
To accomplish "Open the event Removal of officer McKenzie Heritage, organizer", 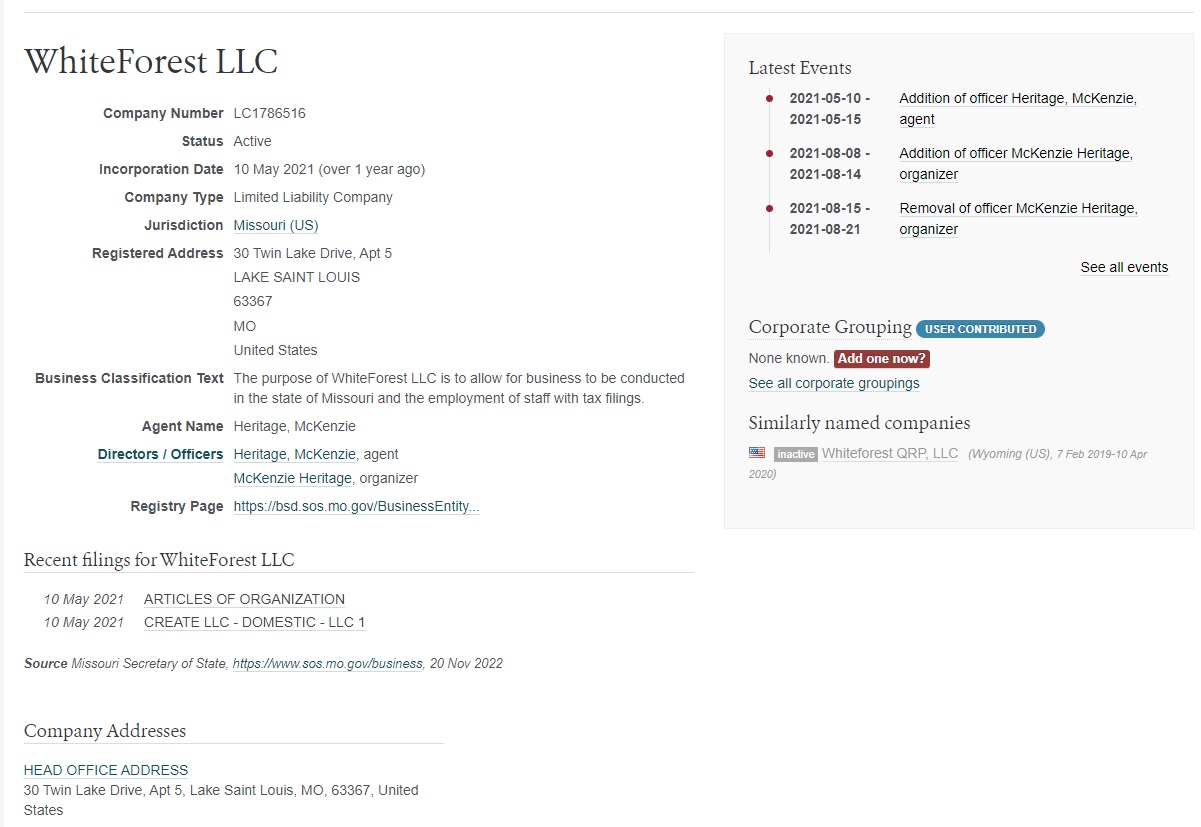I will [x=1018, y=219].
